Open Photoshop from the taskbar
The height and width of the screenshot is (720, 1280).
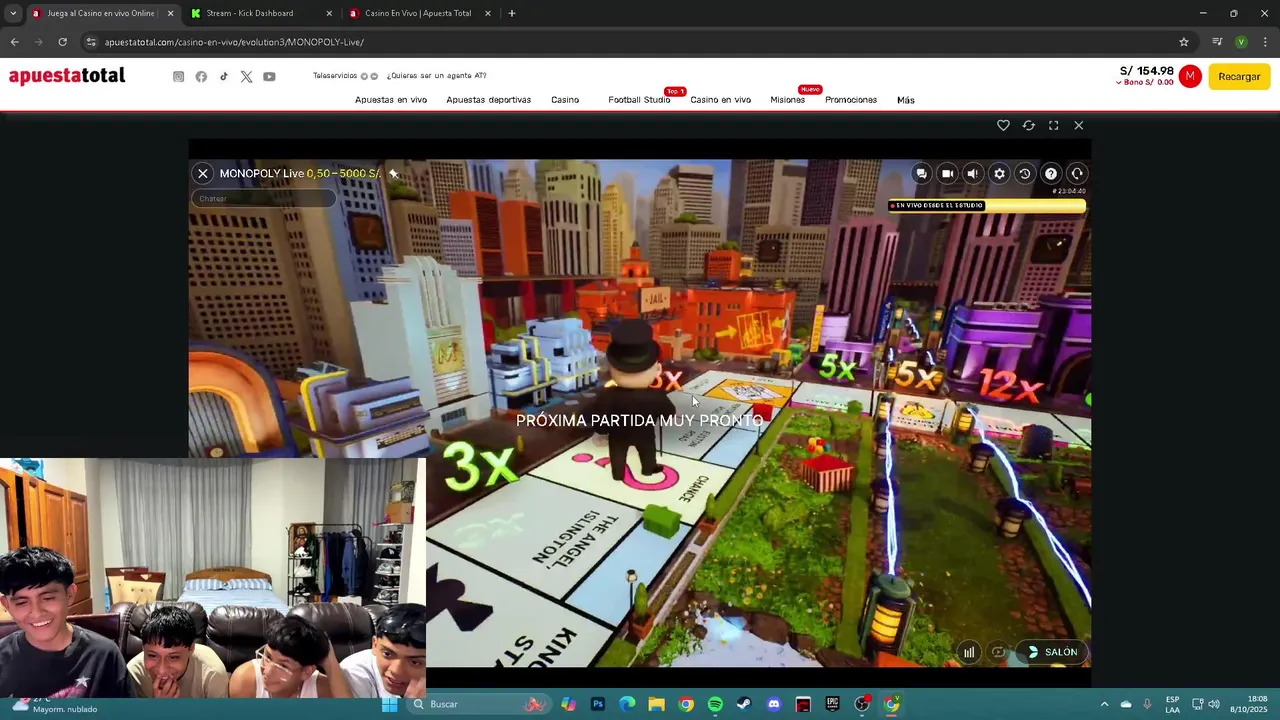(x=598, y=704)
